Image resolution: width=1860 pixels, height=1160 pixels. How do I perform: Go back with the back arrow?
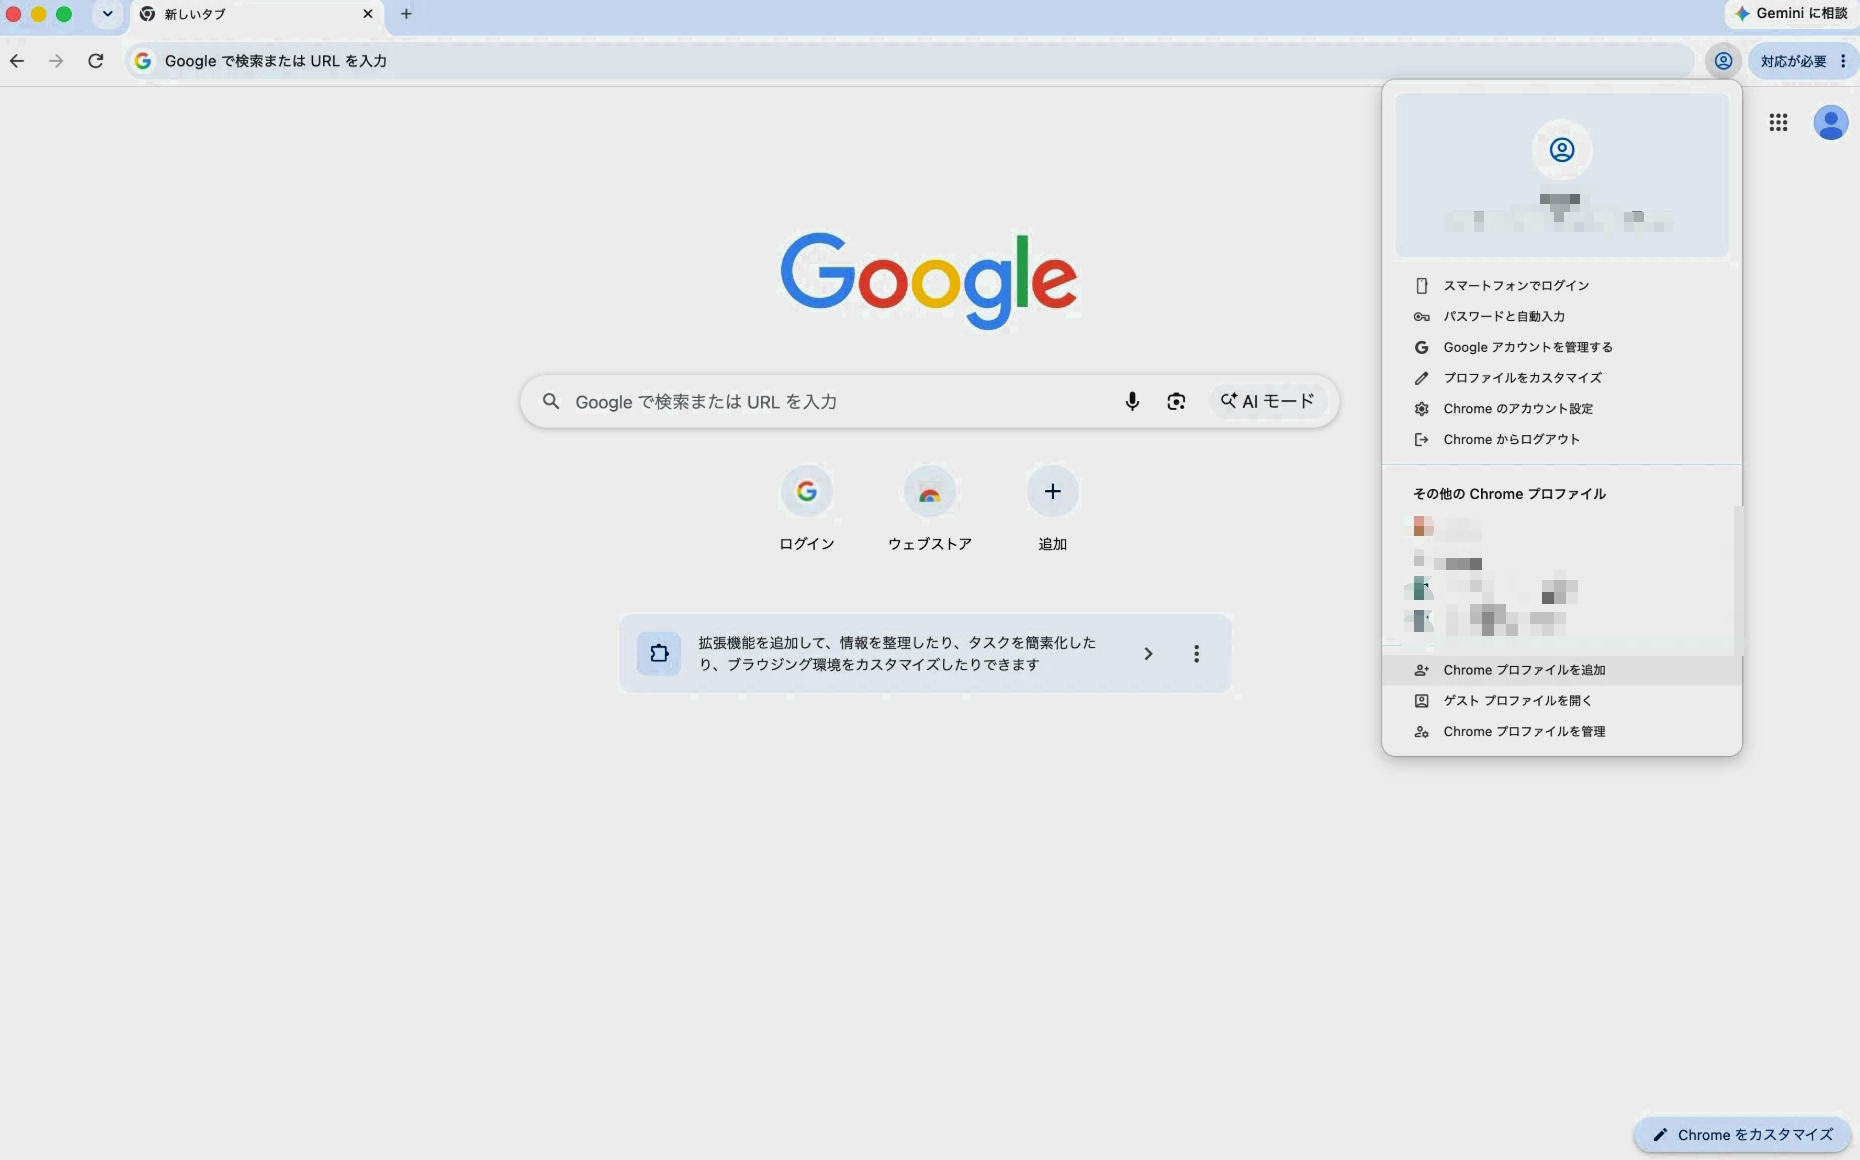click(x=17, y=61)
